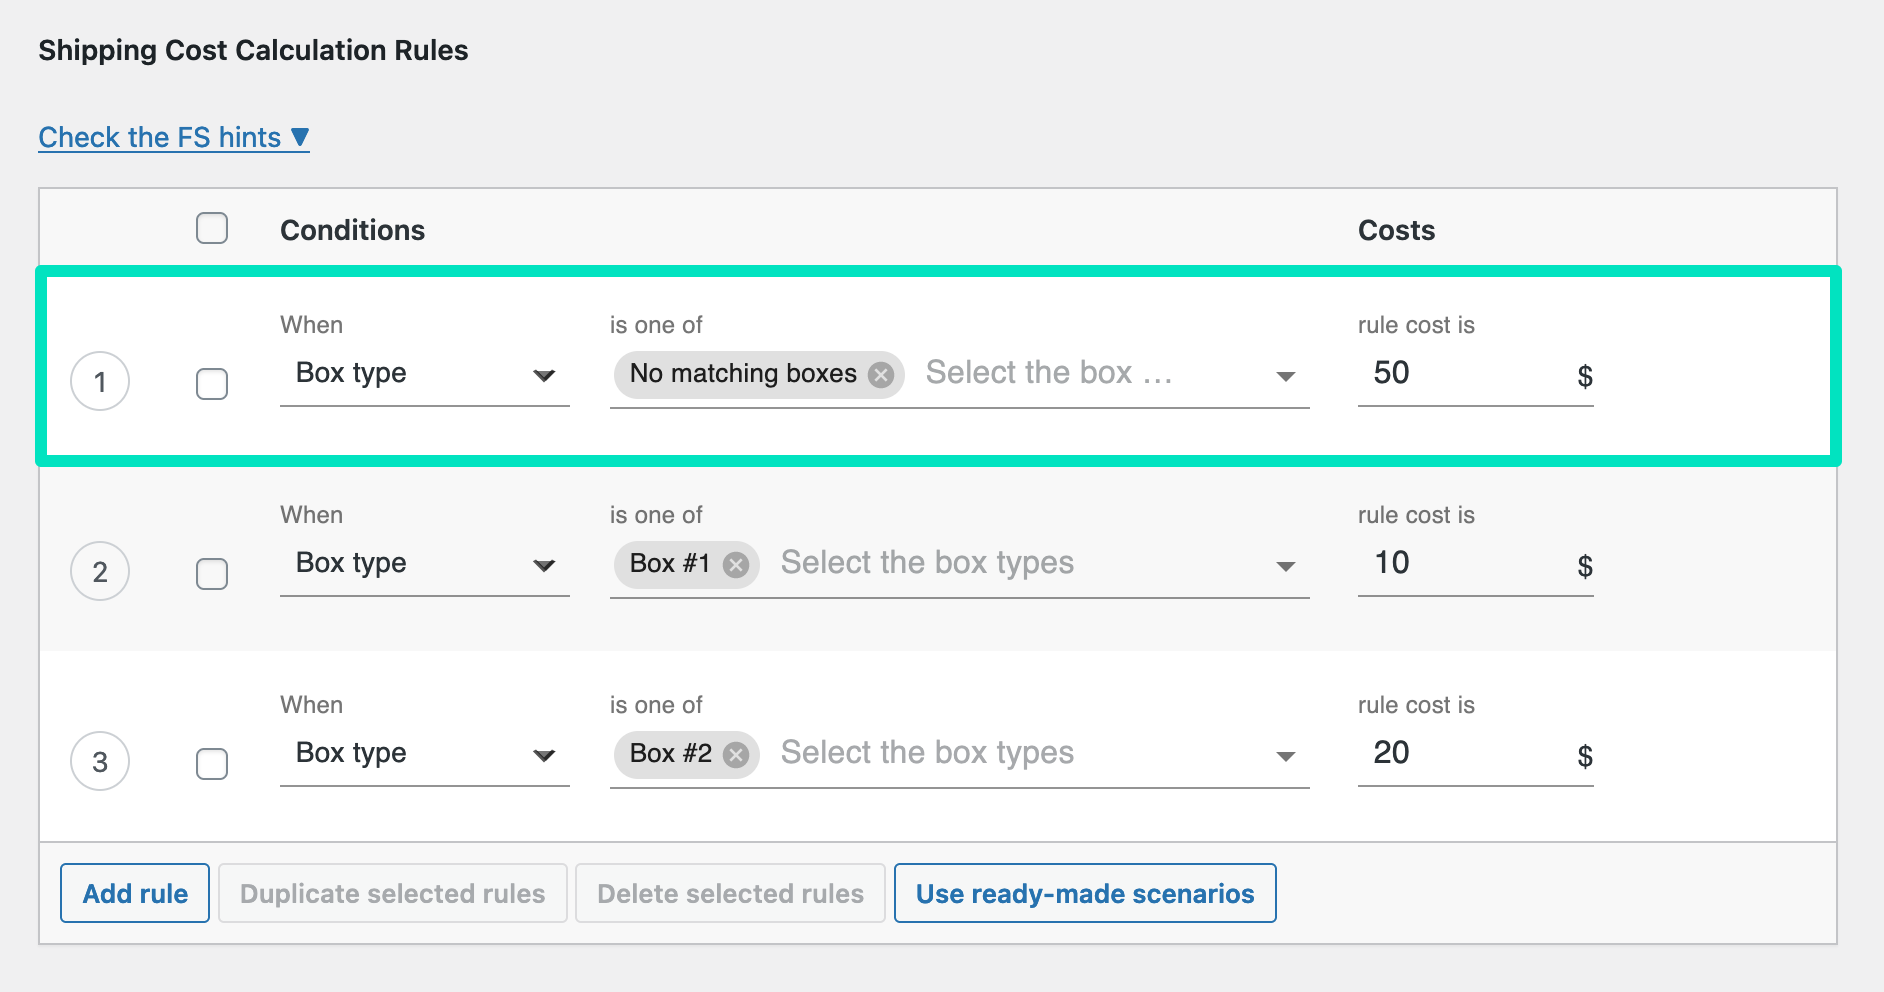Check the select-all checkbox in the header
This screenshot has height=992, width=1884.
pos(212,228)
